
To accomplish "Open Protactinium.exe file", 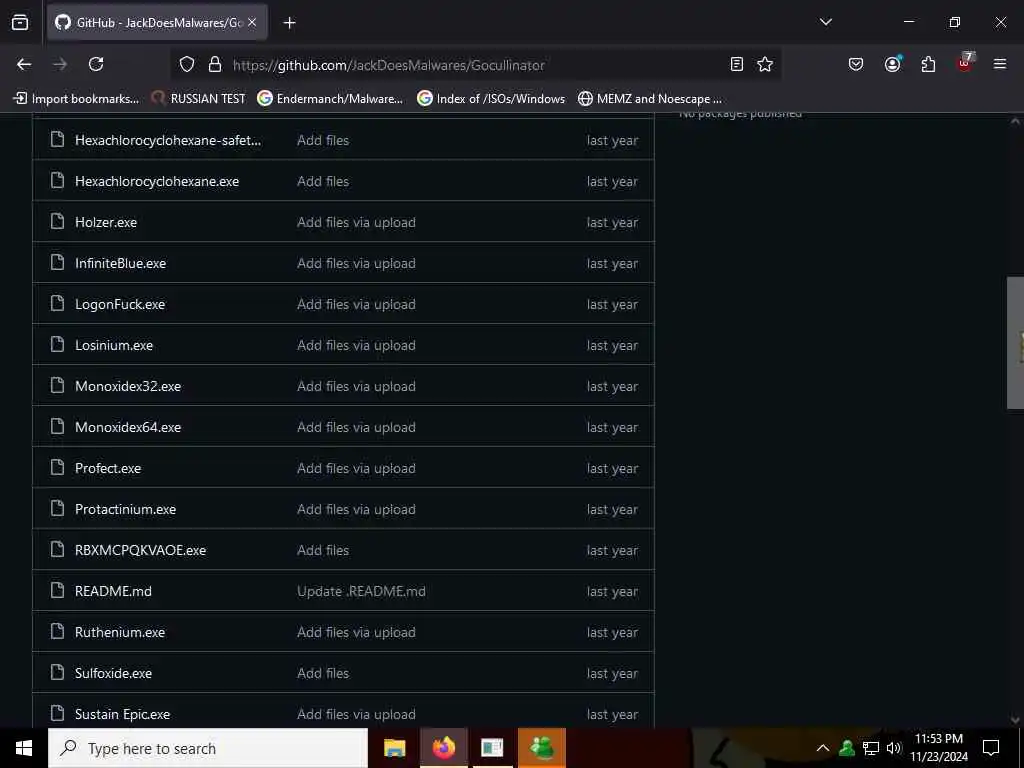I will (x=125, y=509).
